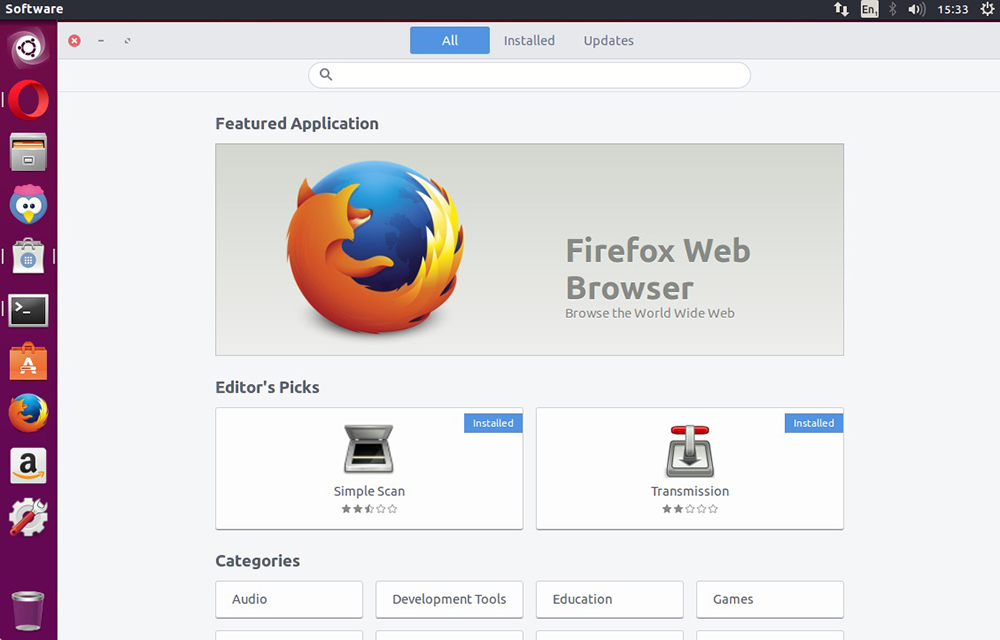Screen dimensions: 1000x640
Task: Switch to the Installed tab
Action: pyautogui.click(x=529, y=40)
